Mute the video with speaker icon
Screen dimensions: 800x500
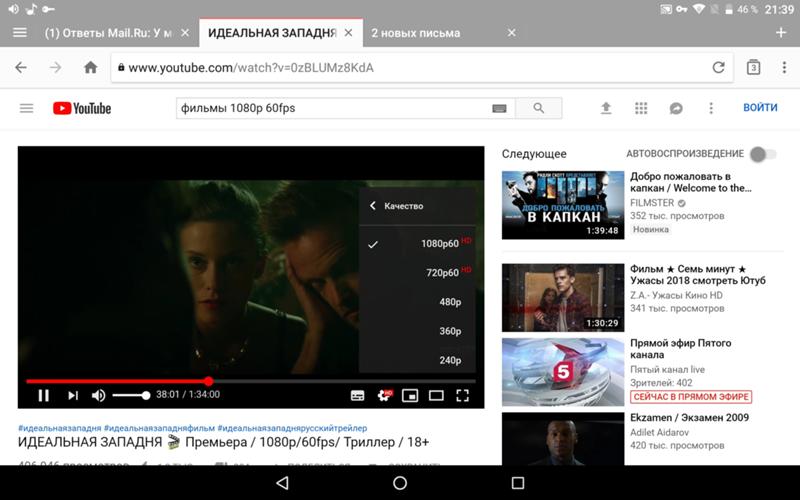(x=98, y=395)
